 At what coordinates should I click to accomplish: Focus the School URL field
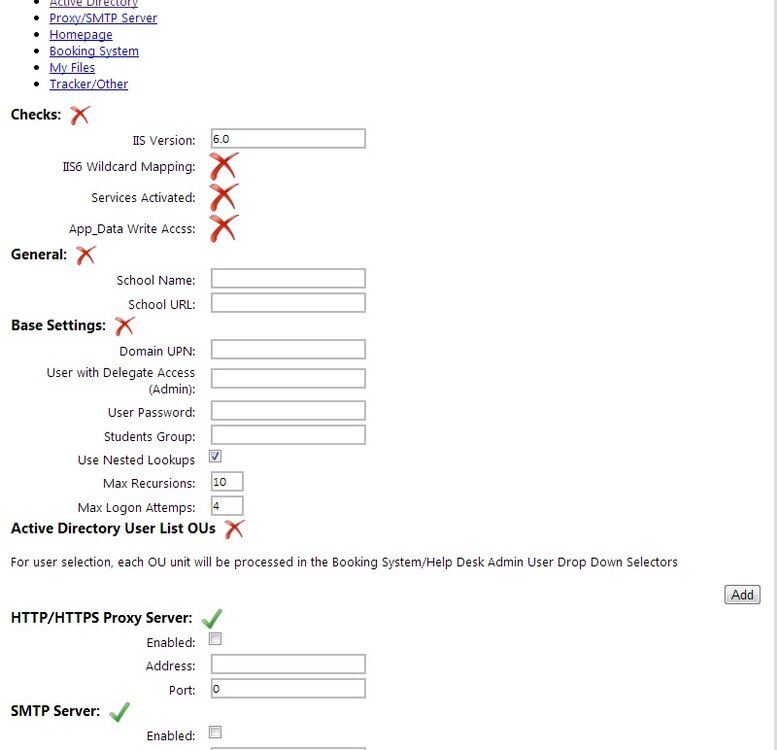pos(288,303)
